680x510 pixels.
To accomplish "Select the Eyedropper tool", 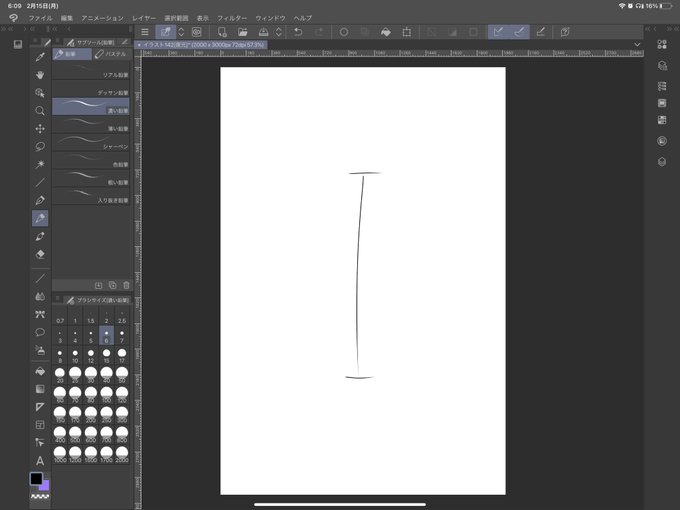I will (40, 57).
